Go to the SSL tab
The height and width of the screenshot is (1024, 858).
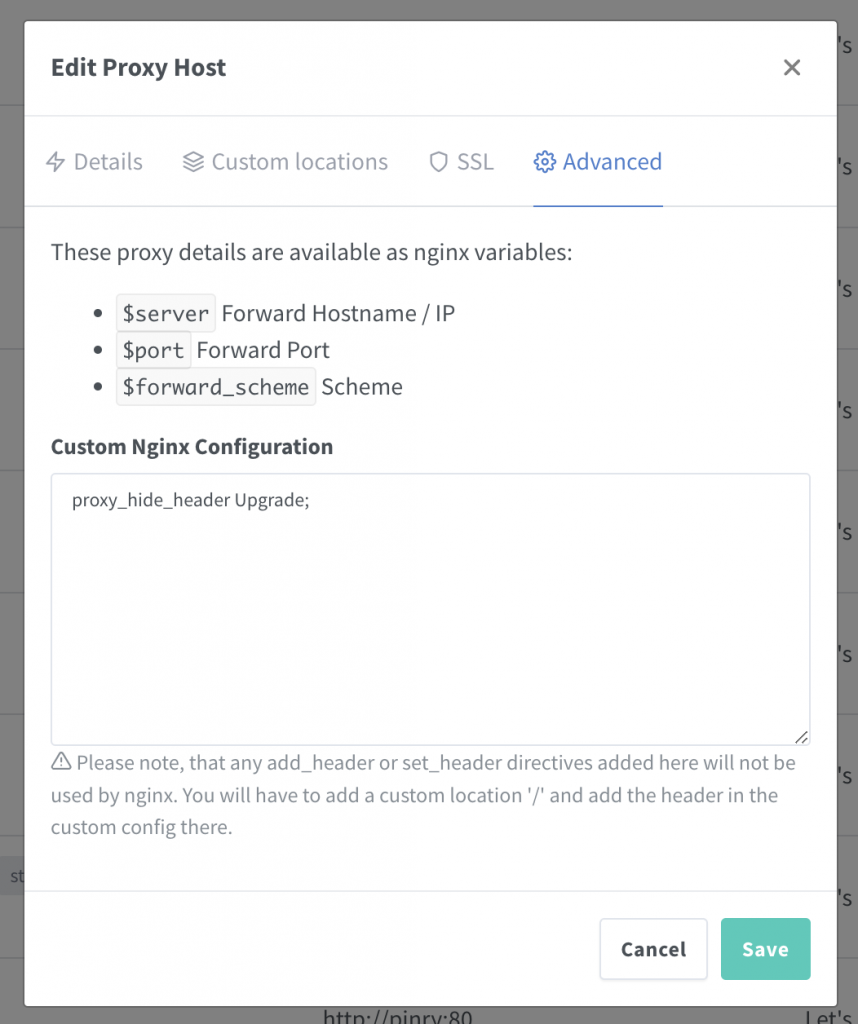pyautogui.click(x=461, y=162)
